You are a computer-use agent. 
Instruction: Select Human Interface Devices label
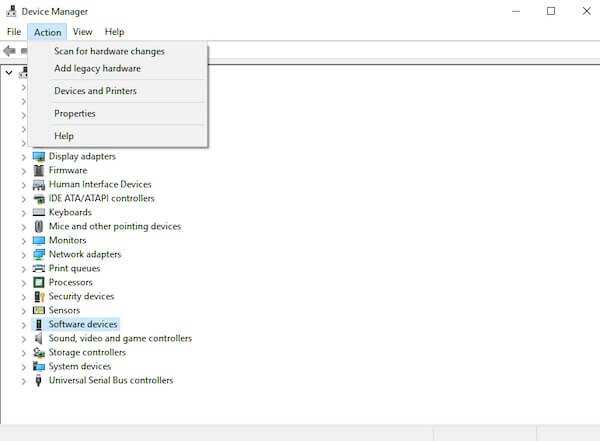pos(100,185)
